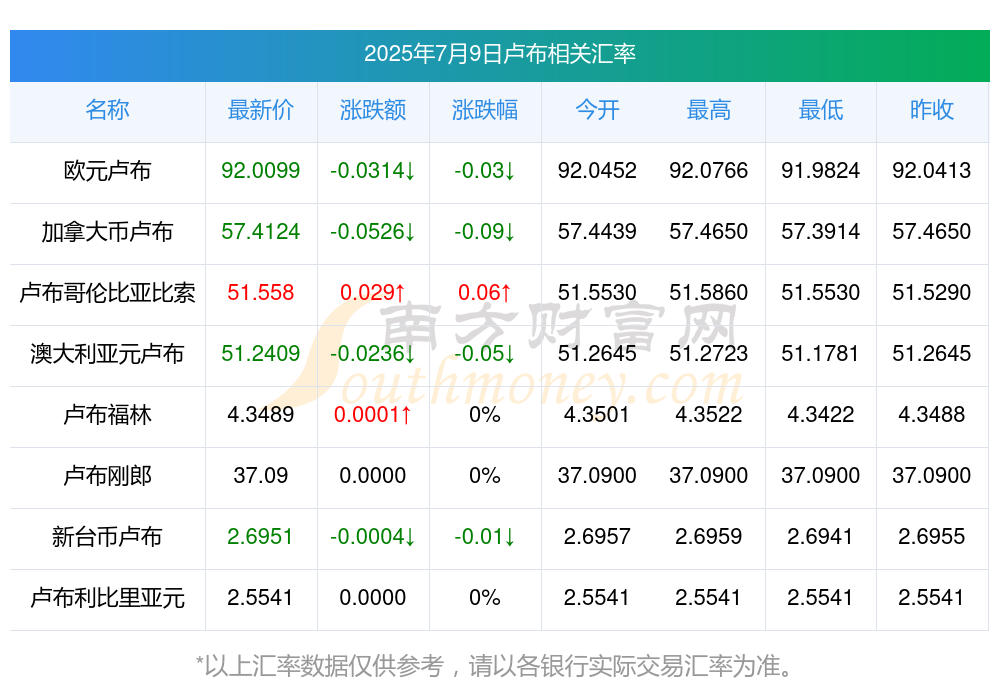This screenshot has width=1000, height=698.
Task: Click the previous close 92.0413
Action: click(x=932, y=170)
